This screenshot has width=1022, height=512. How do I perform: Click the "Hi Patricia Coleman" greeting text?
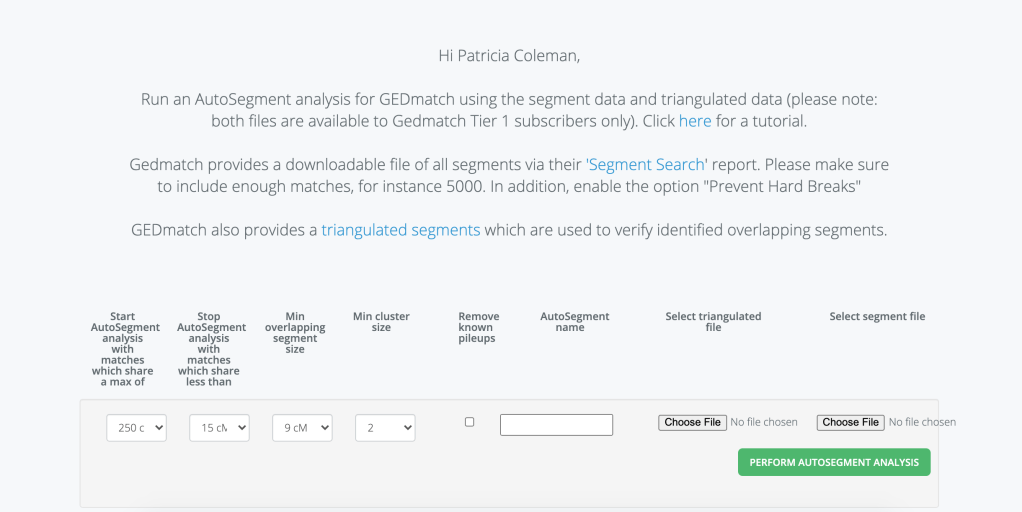tap(509, 56)
